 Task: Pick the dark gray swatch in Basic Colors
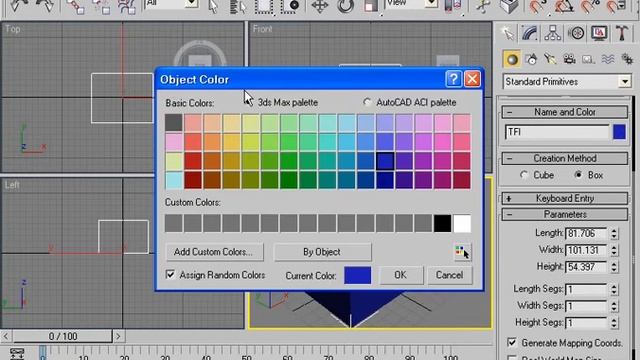click(173, 122)
